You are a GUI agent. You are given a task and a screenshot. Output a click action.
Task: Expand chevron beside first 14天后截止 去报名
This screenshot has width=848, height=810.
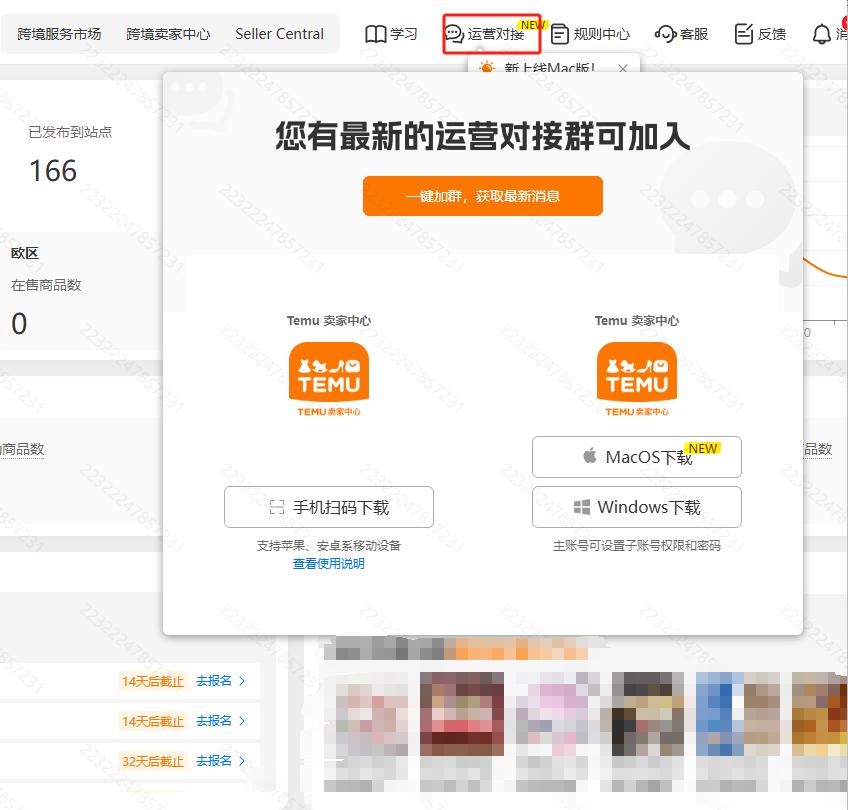click(x=242, y=681)
